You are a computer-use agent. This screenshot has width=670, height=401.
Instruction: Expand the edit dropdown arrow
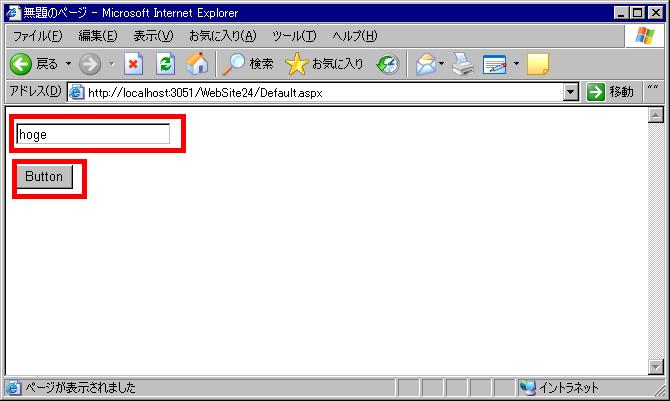[516, 64]
